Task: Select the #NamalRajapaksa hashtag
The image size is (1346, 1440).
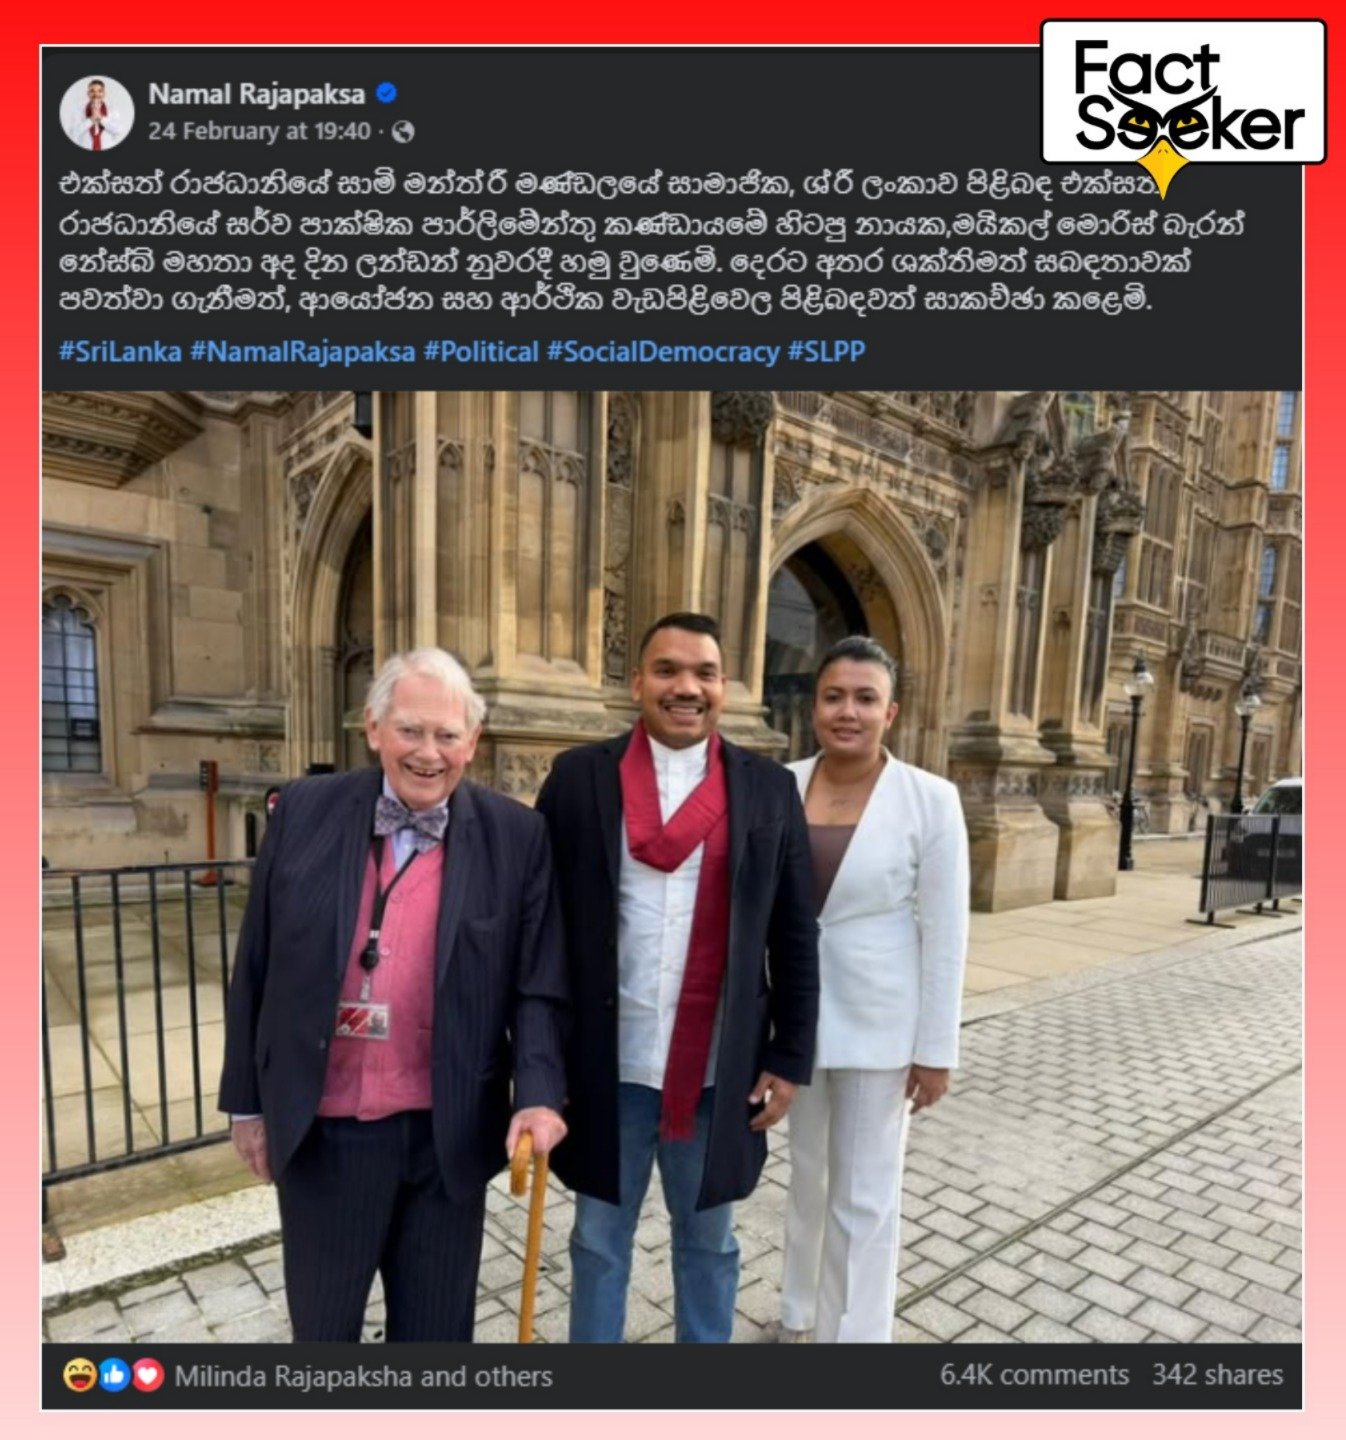Action: (x=302, y=351)
